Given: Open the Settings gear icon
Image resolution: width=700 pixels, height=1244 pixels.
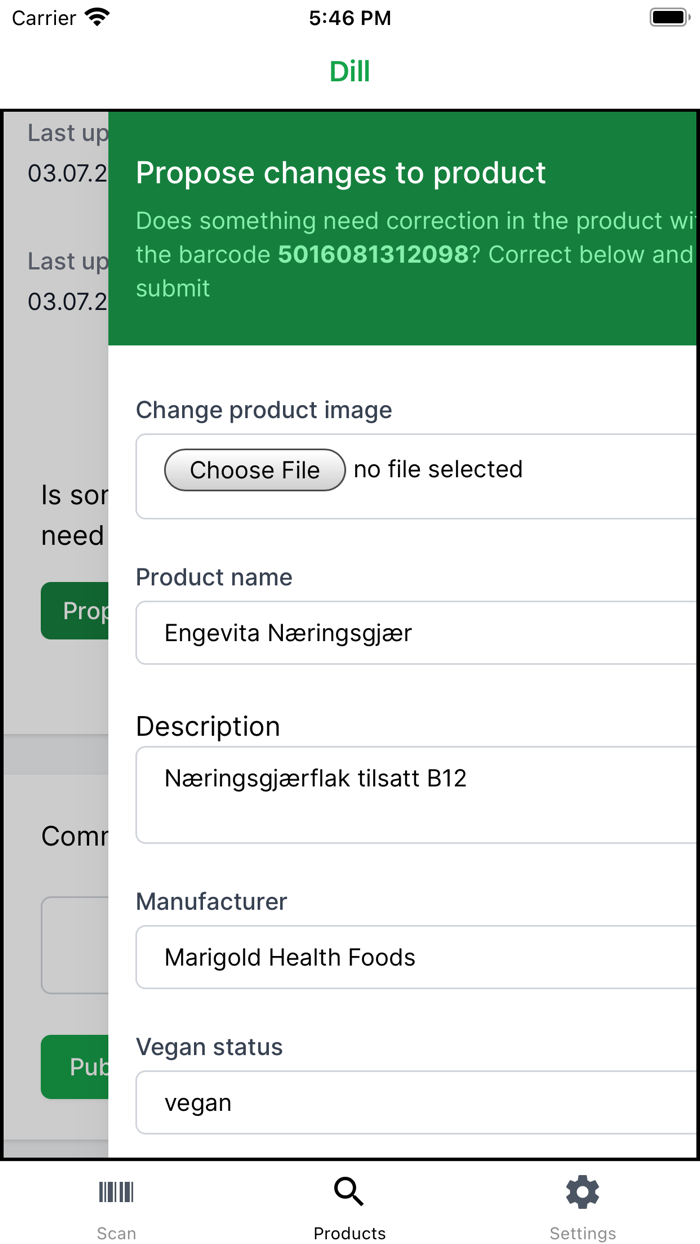Looking at the screenshot, I should pyautogui.click(x=582, y=1192).
